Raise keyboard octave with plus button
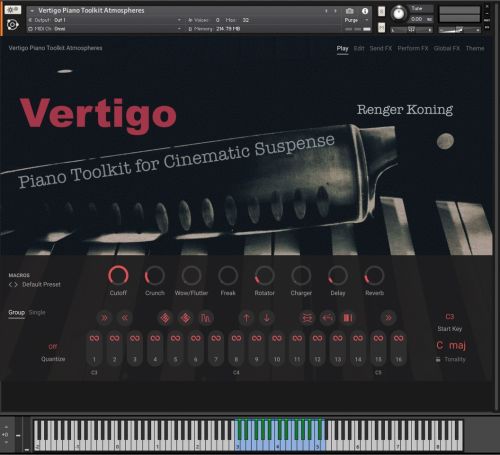The width and height of the screenshot is (500, 455). click(x=6, y=427)
